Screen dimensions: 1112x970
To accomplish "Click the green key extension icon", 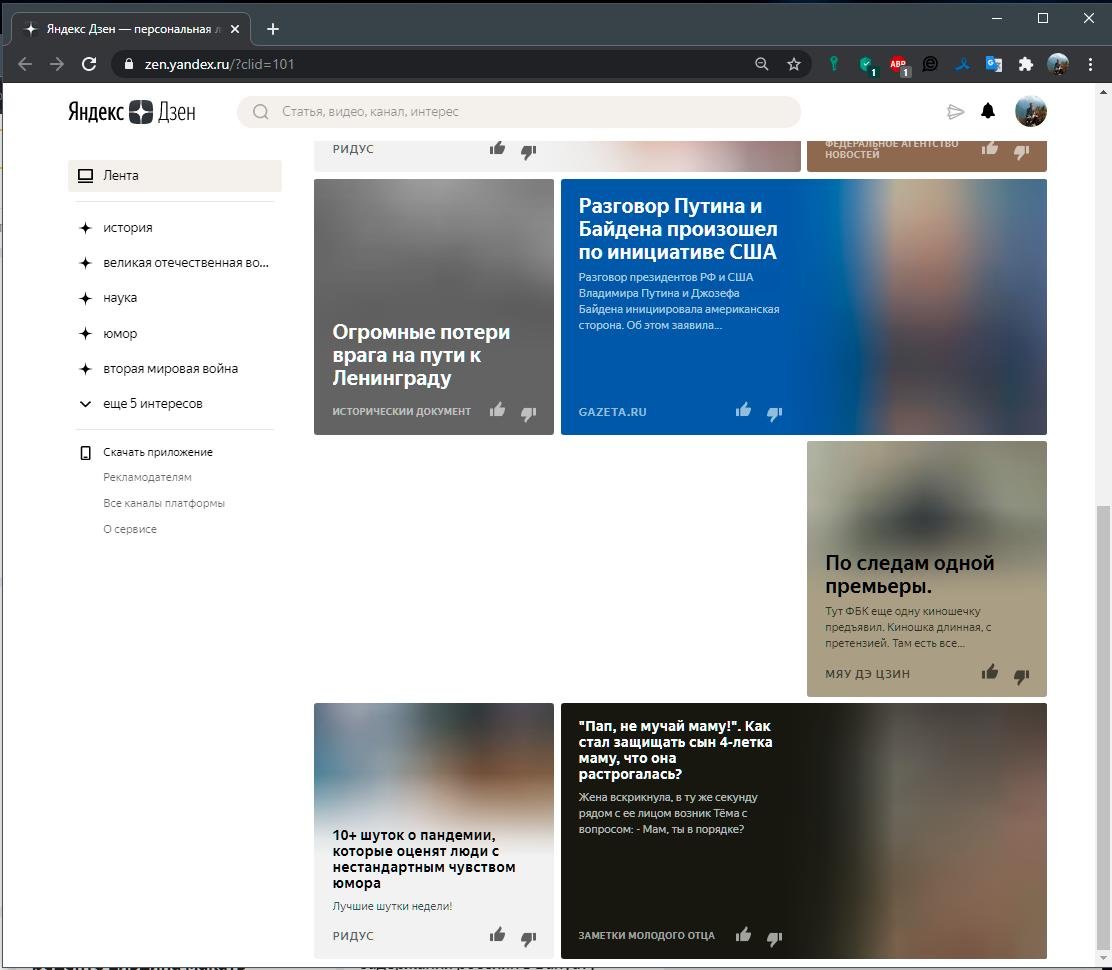I will 834,64.
